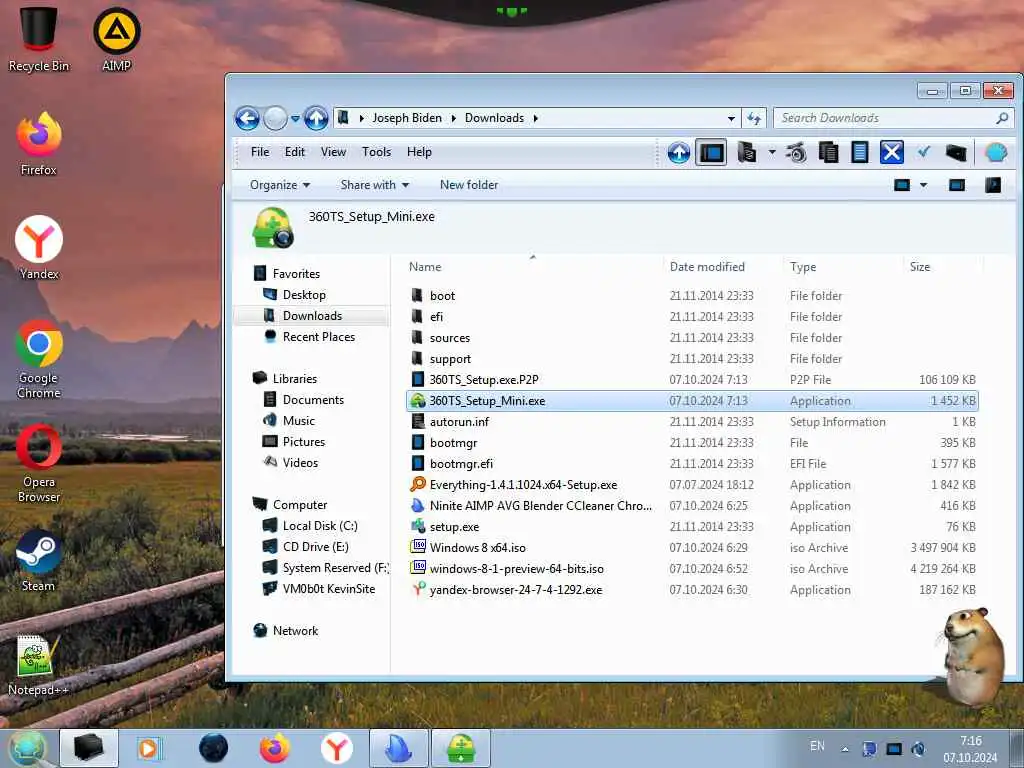The width and height of the screenshot is (1024, 768).
Task: Click the blue shell toolbar icon
Action: point(996,153)
